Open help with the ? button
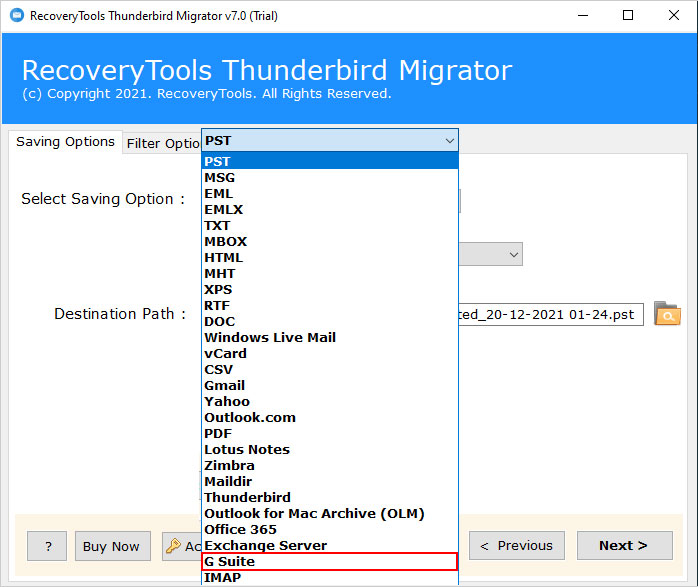The image size is (698, 587). 47,546
